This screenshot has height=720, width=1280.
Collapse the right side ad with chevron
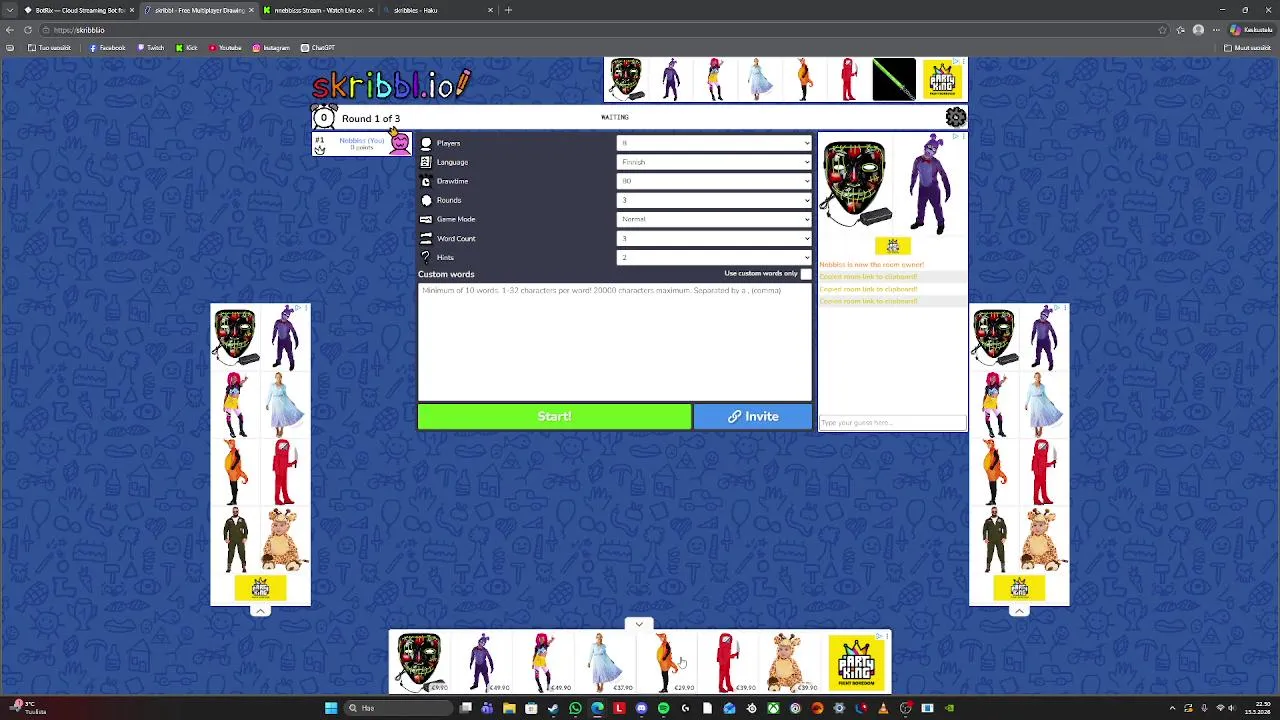[1019, 611]
